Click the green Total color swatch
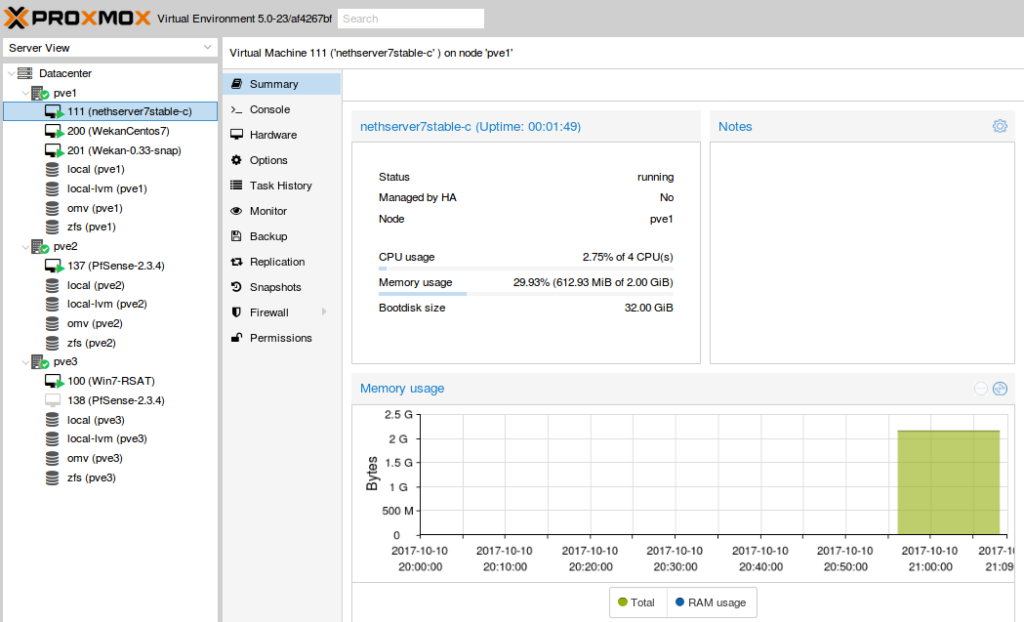This screenshot has width=1024, height=622. coord(623,602)
